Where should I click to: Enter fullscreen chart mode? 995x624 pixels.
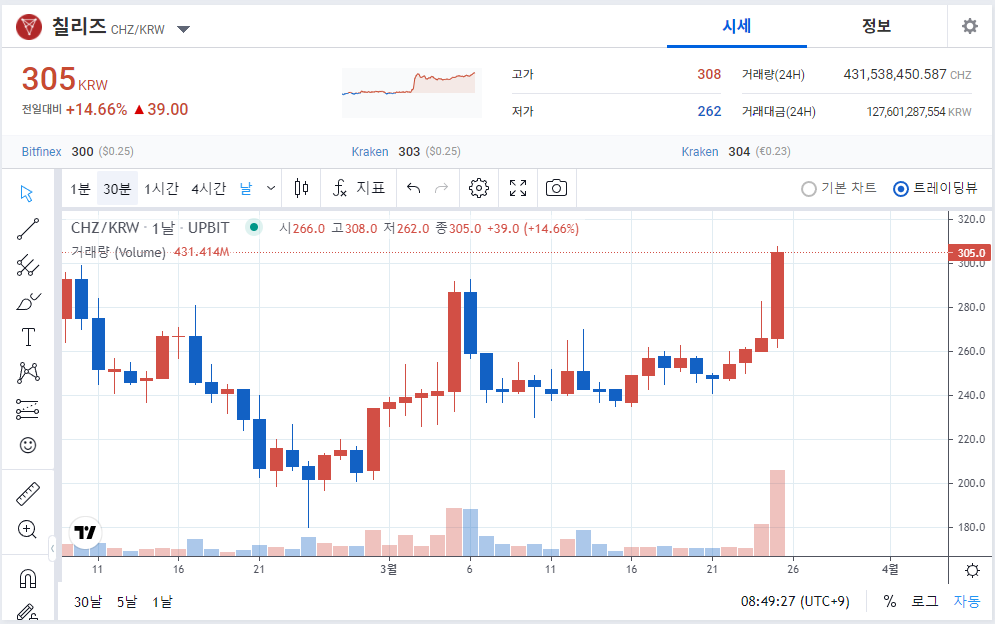[518, 188]
